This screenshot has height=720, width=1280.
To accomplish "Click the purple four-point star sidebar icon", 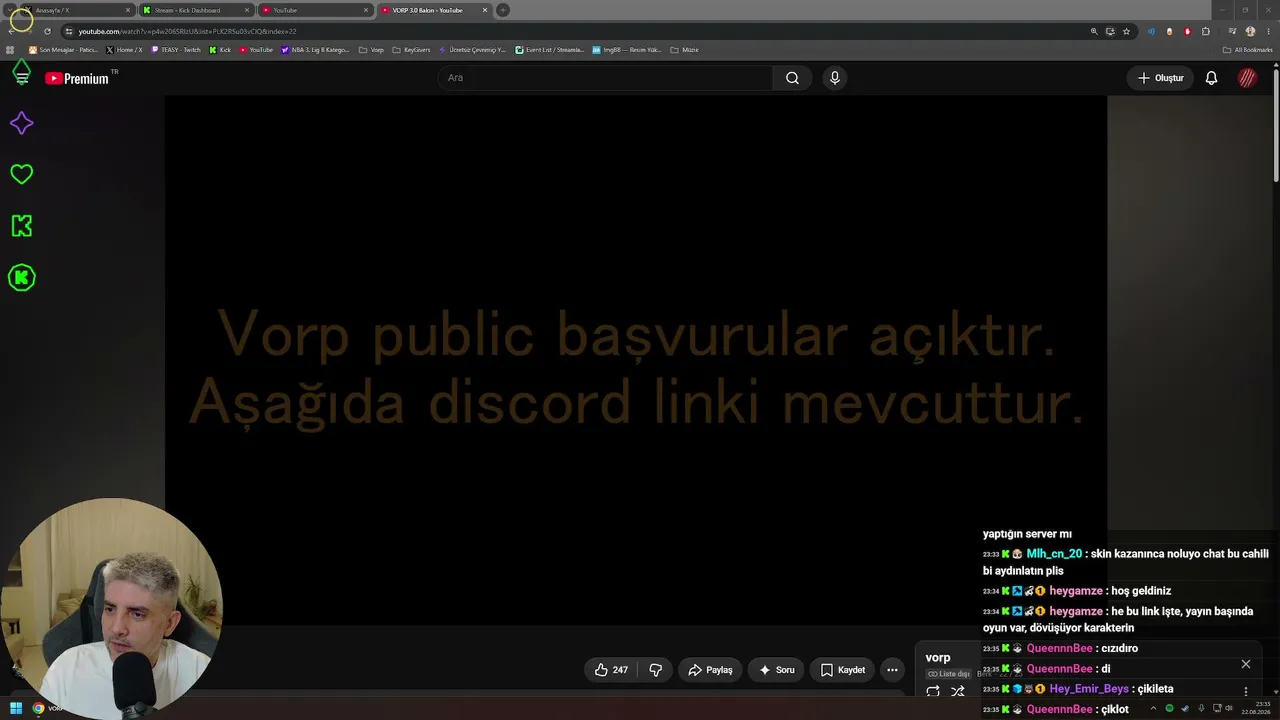I will coord(21,123).
